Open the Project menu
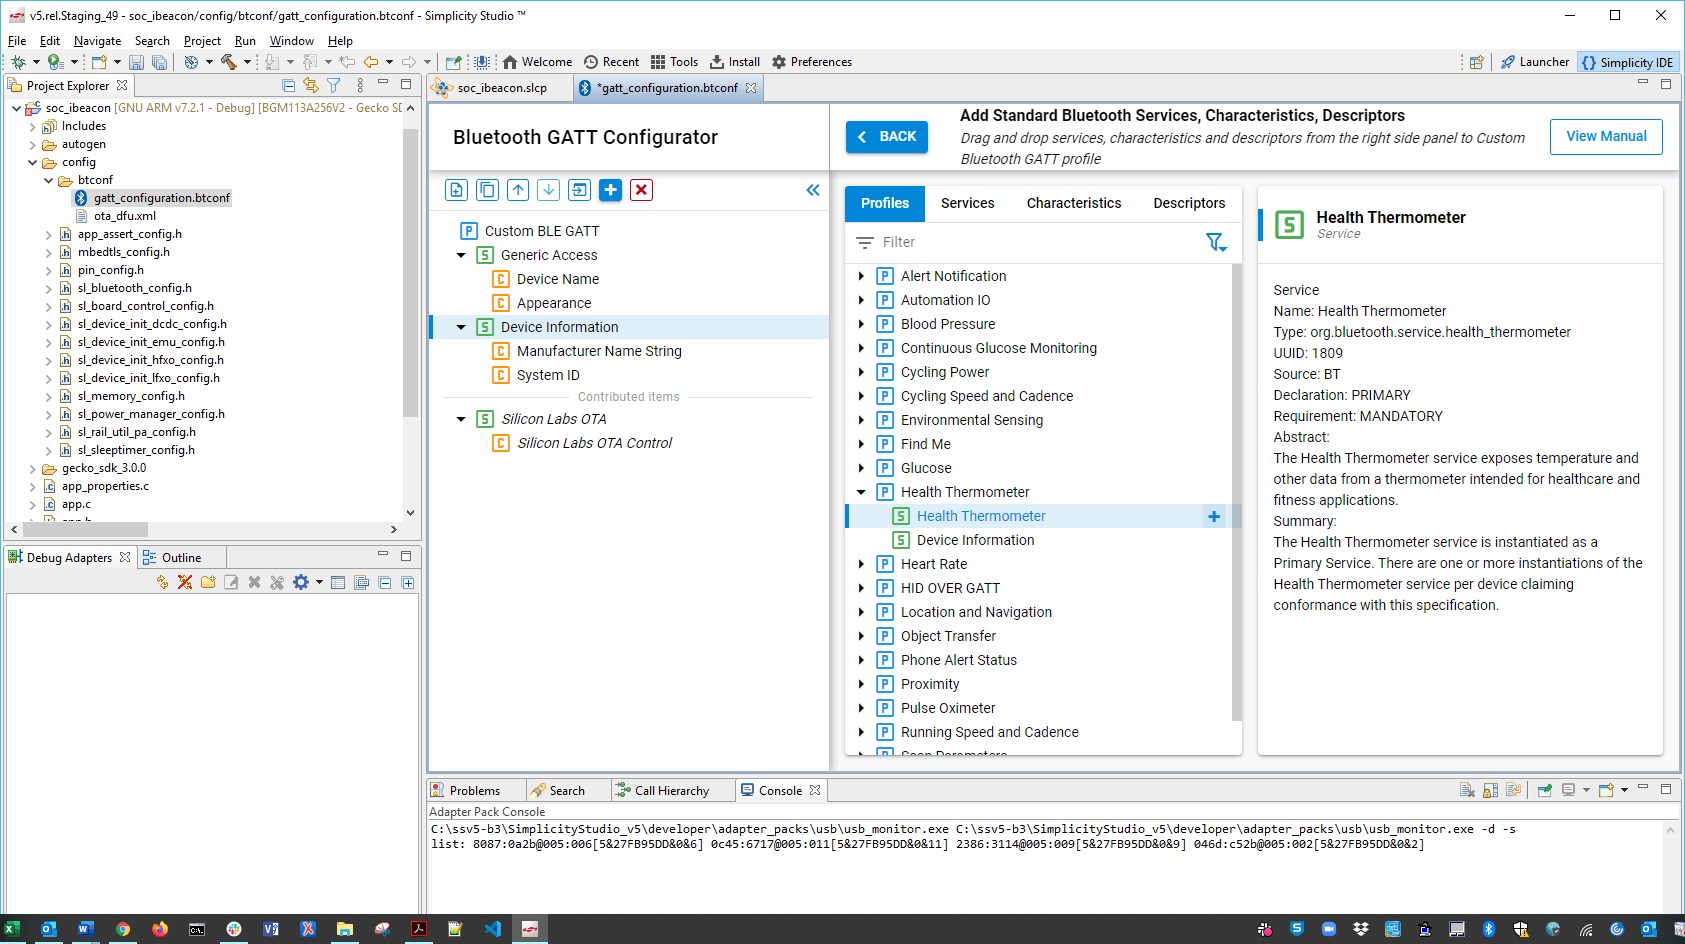Screen dimensions: 1685x944 pyautogui.click(x=202, y=41)
